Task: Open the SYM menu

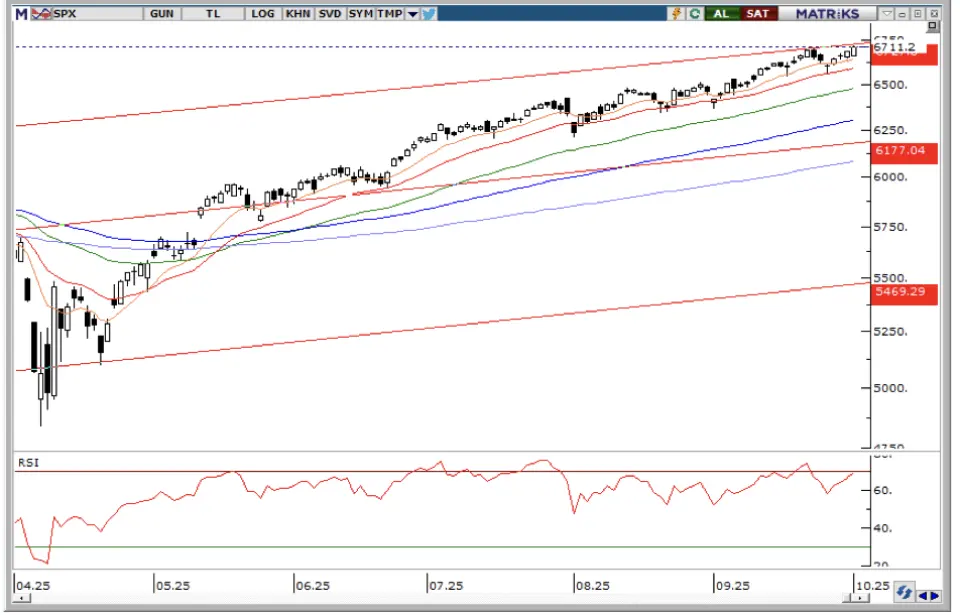Action: point(361,14)
